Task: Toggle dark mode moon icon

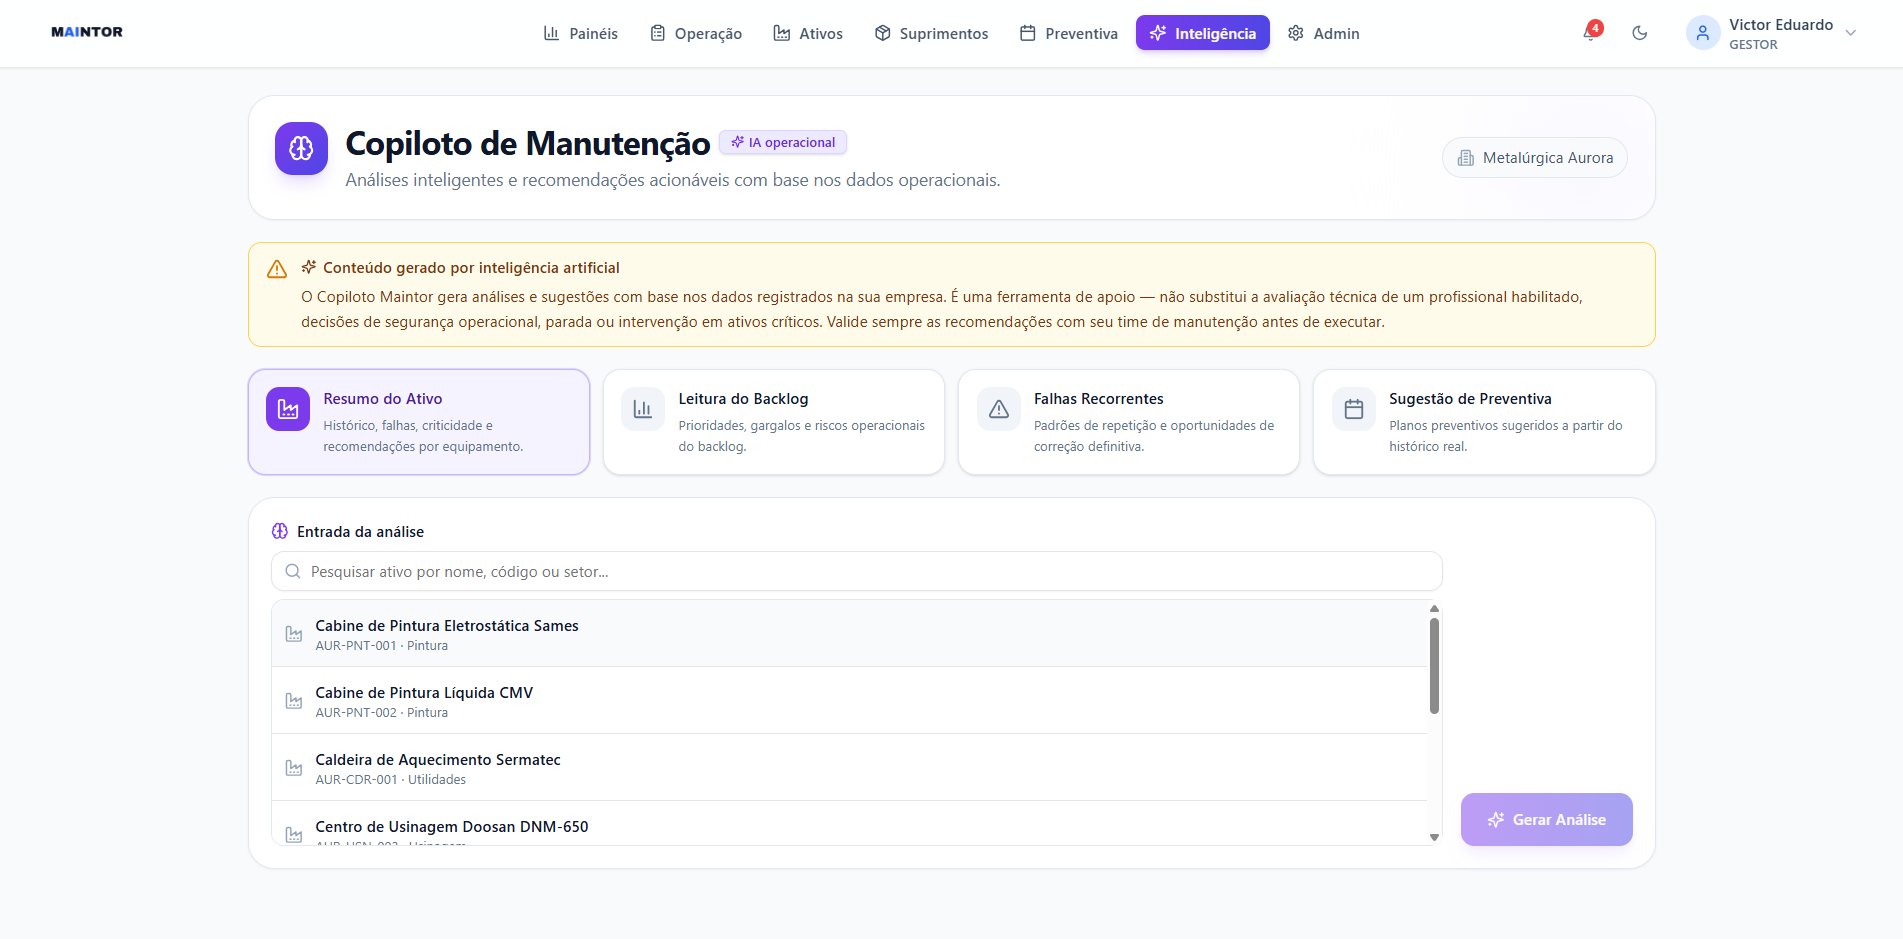Action: pyautogui.click(x=1640, y=33)
